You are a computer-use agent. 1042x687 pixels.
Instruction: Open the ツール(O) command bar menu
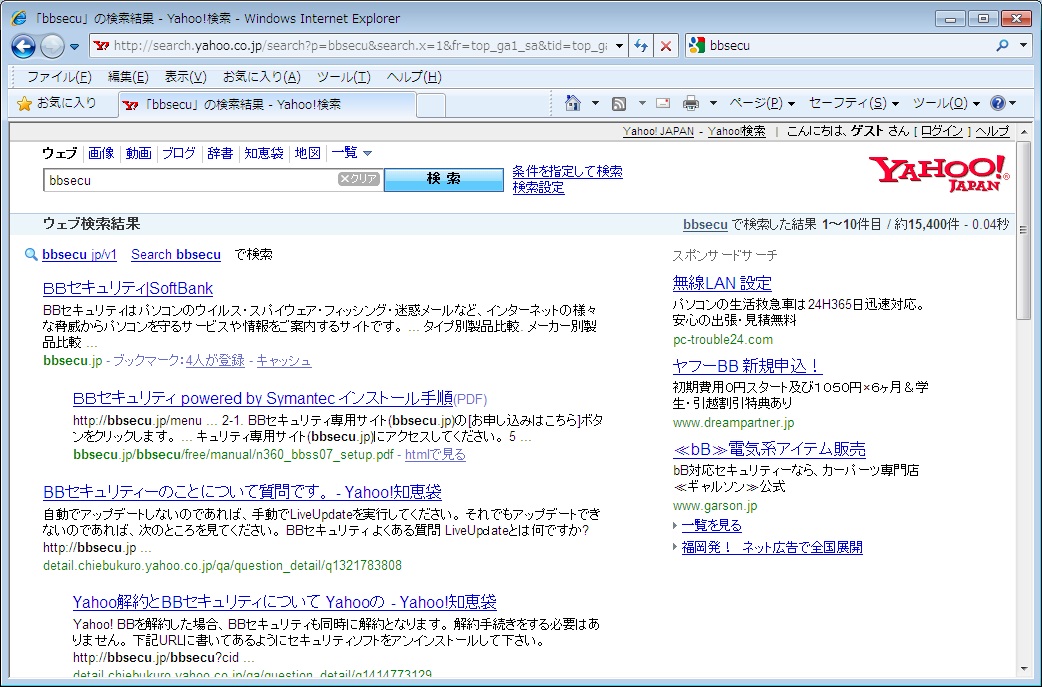(x=946, y=103)
